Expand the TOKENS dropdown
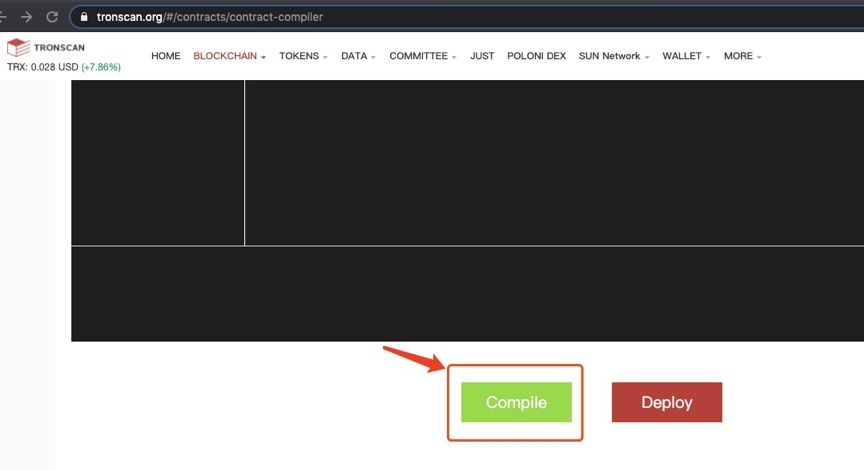Viewport: 864px width, 470px height. [303, 56]
